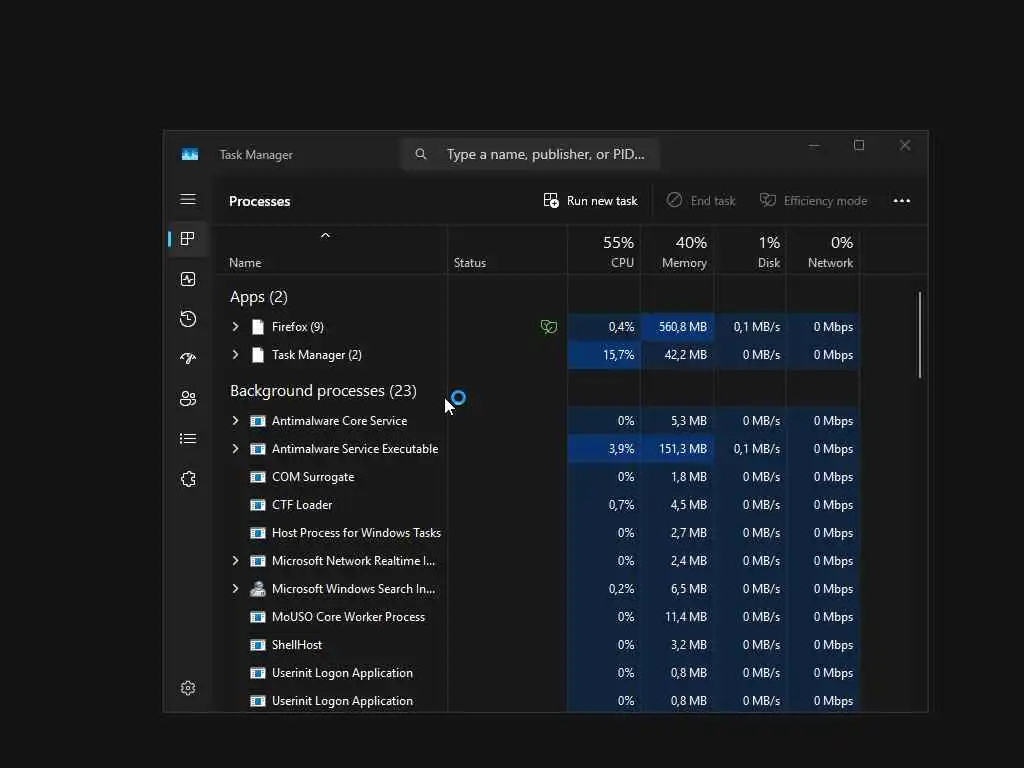Select the ShellHost process name
Screen dimensions: 1024x768
click(297, 645)
